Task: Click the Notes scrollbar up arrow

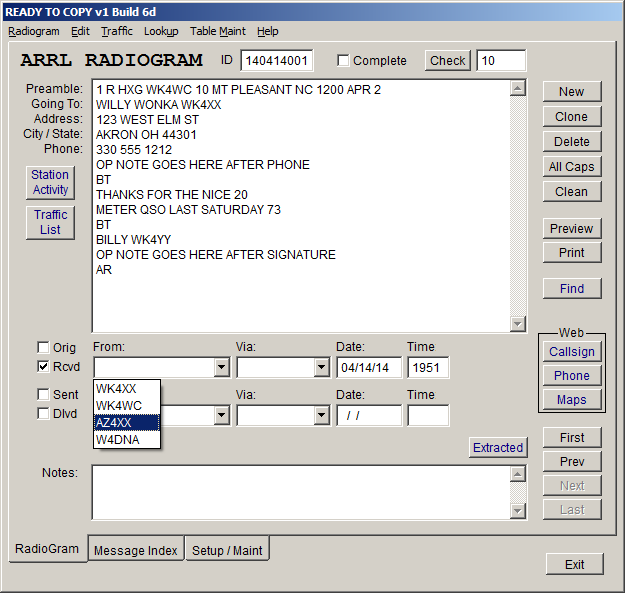Action: point(518,474)
